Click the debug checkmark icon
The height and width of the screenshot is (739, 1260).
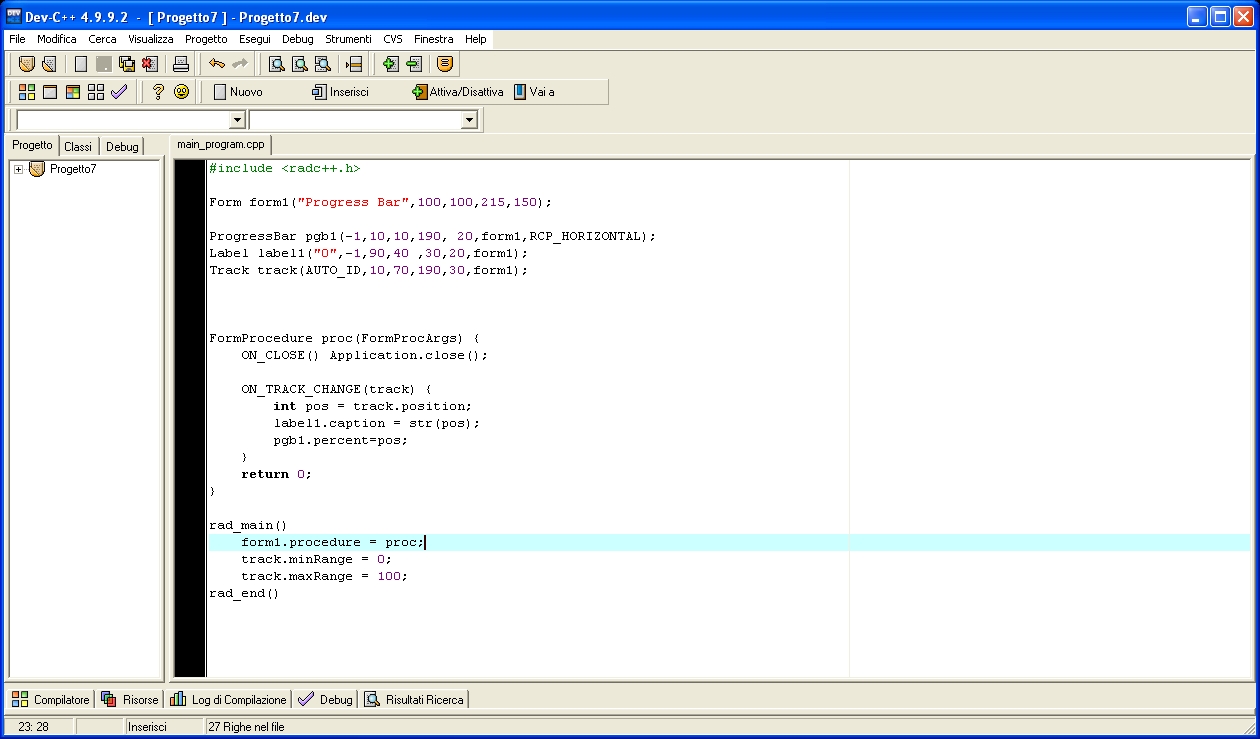(x=119, y=92)
